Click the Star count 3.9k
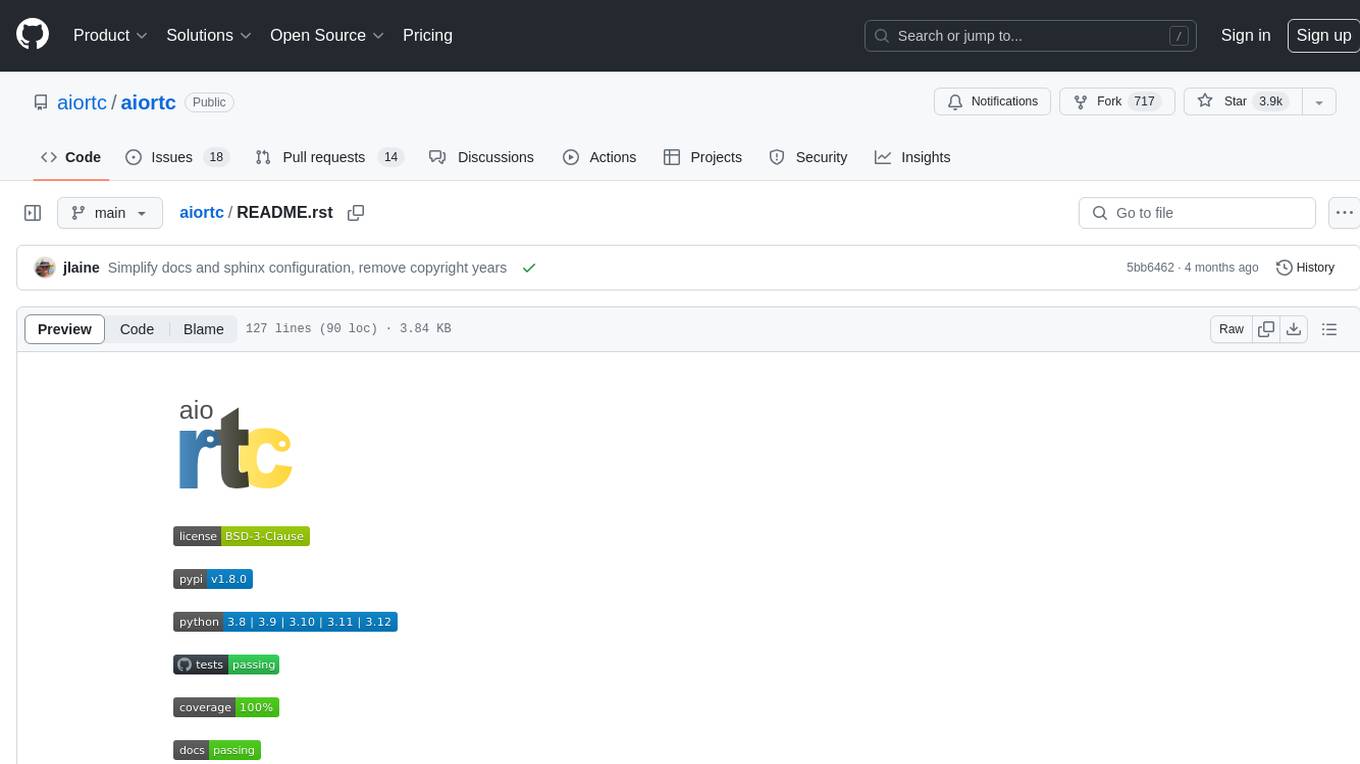1360x764 pixels. click(1271, 101)
